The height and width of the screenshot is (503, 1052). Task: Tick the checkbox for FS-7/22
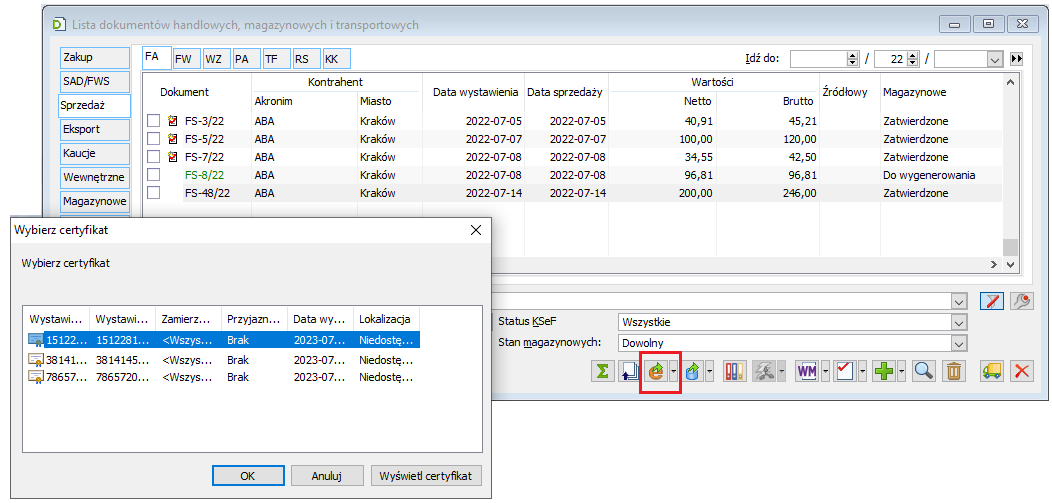(154, 158)
